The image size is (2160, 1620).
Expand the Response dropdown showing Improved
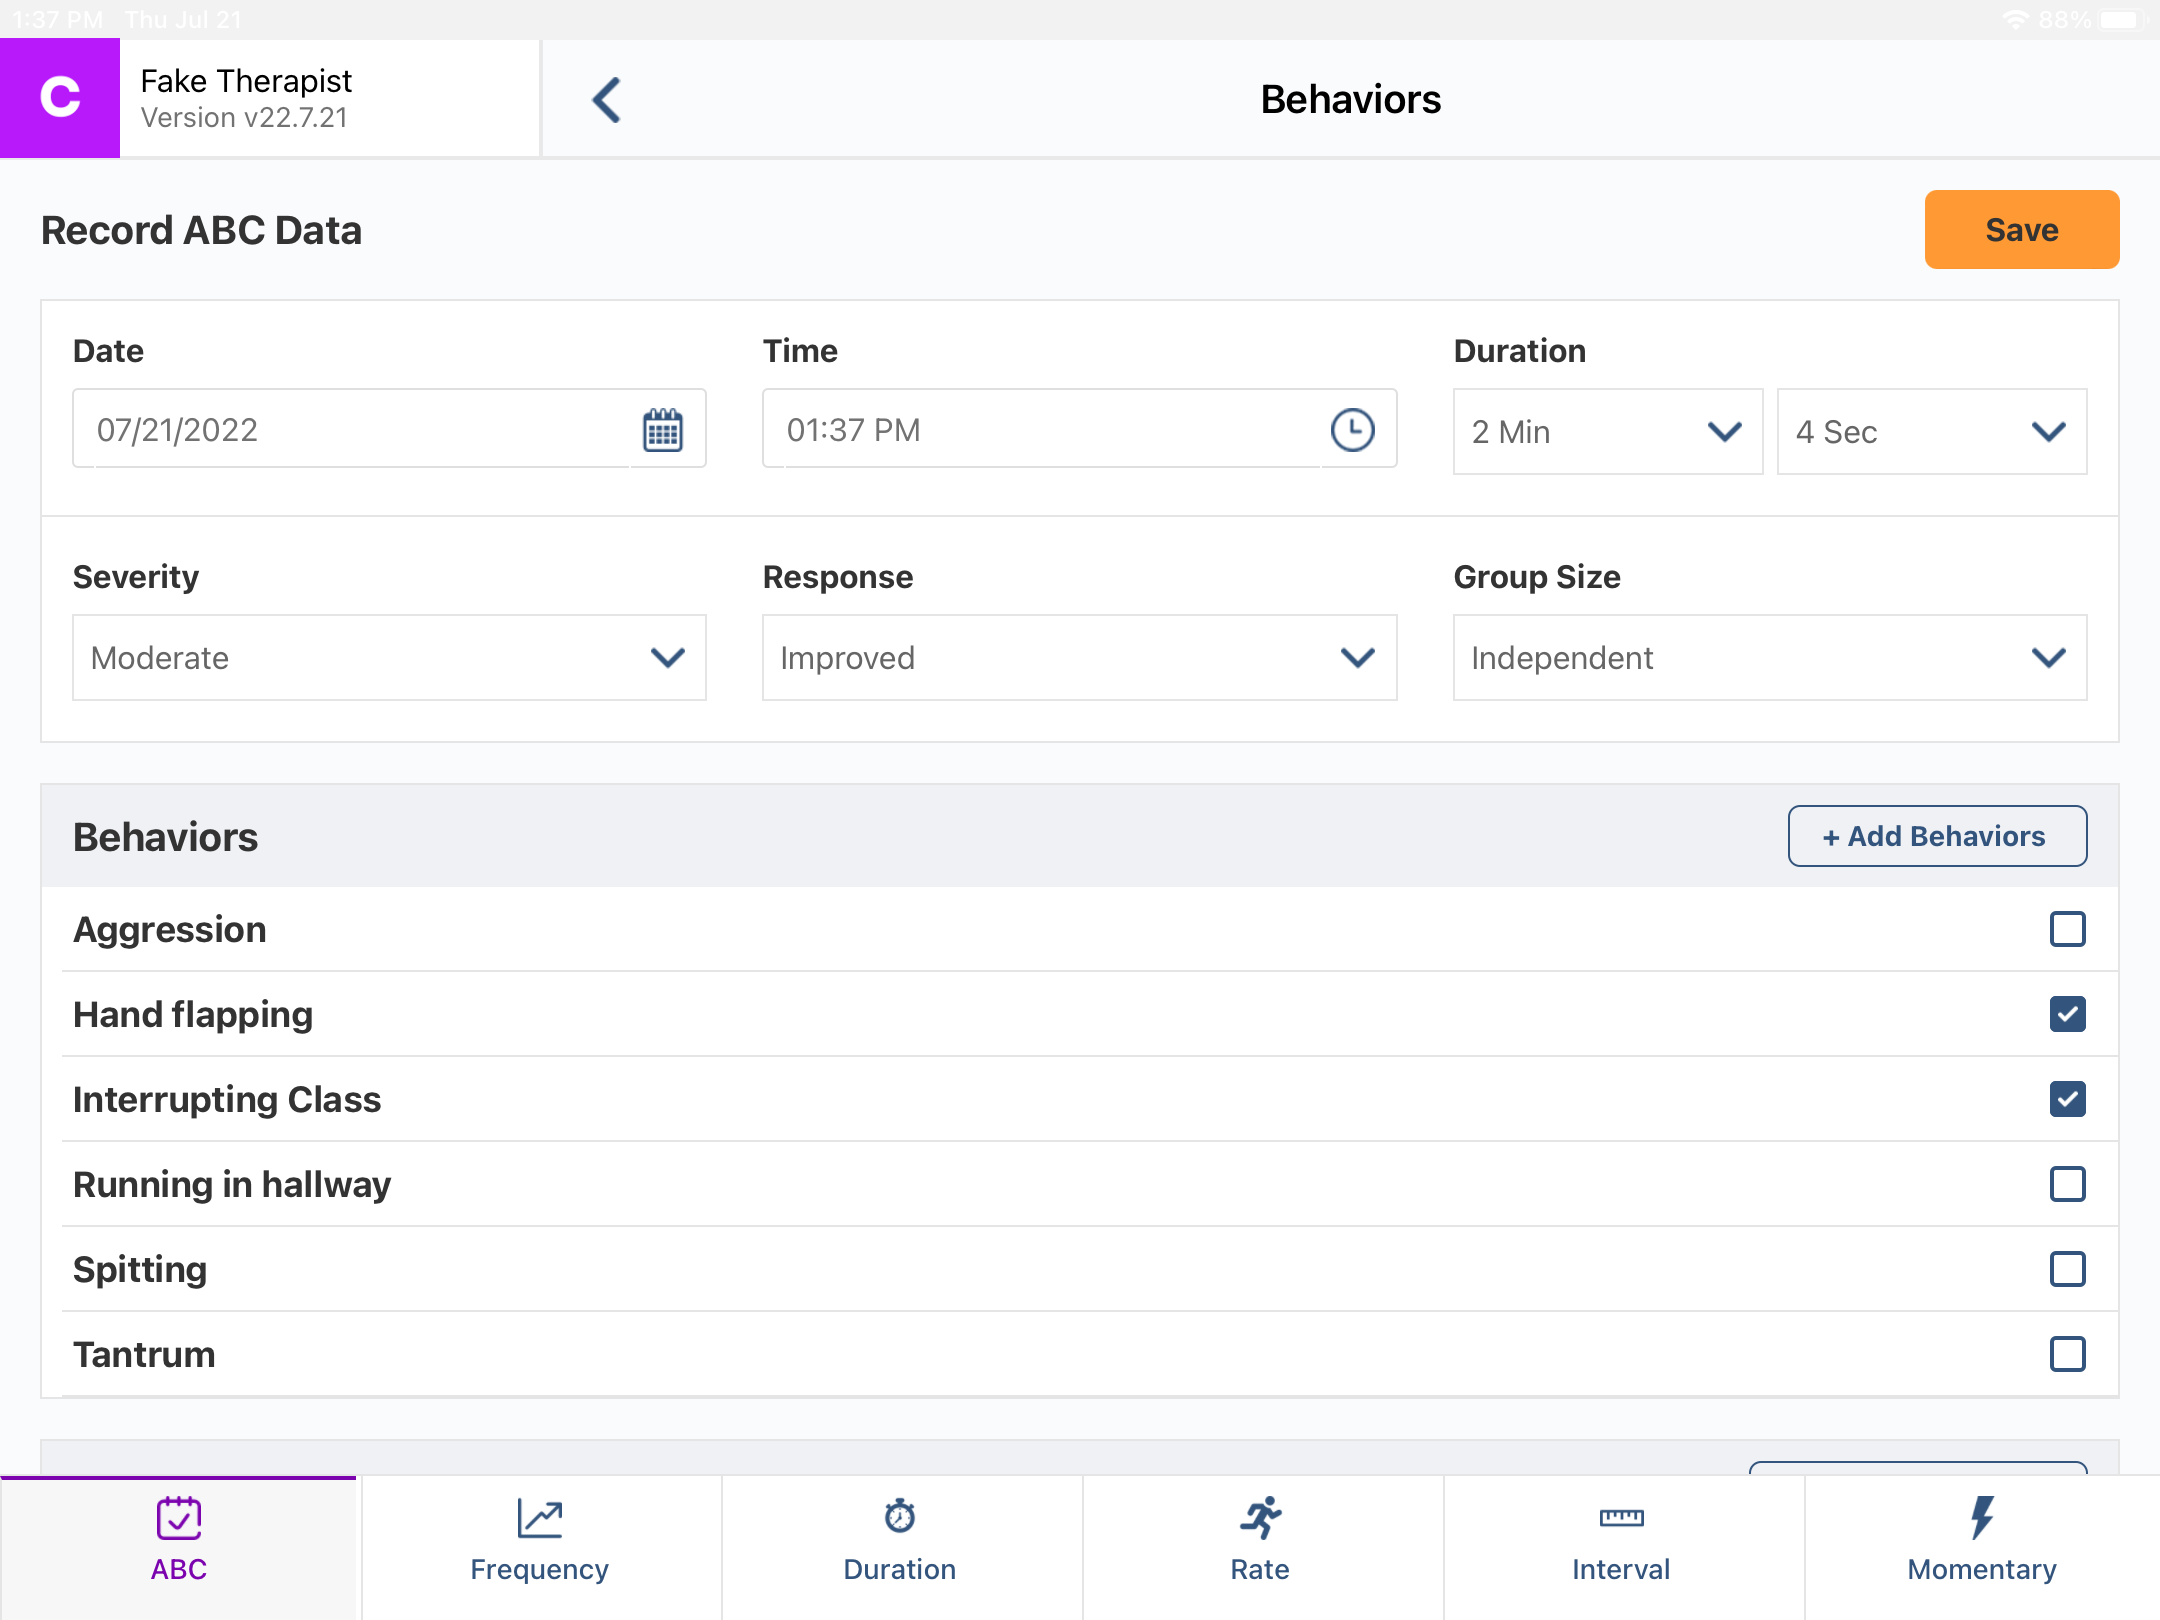tap(1079, 657)
